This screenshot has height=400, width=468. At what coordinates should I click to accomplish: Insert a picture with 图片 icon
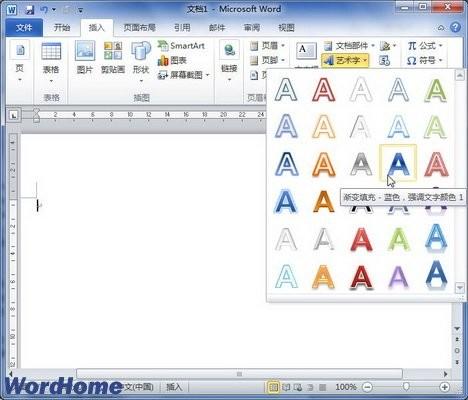click(x=85, y=57)
